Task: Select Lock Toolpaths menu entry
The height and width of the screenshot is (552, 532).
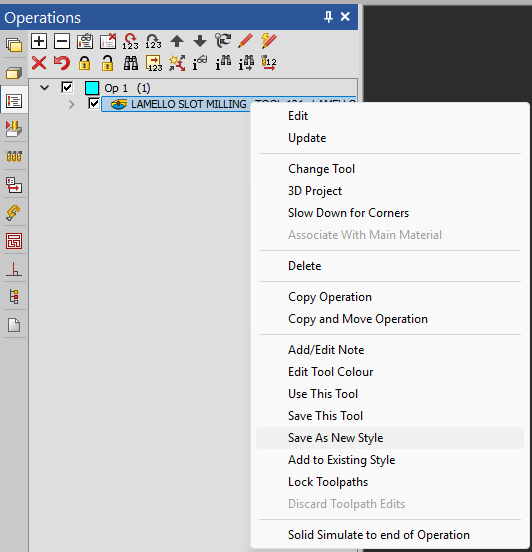Action: click(390, 482)
